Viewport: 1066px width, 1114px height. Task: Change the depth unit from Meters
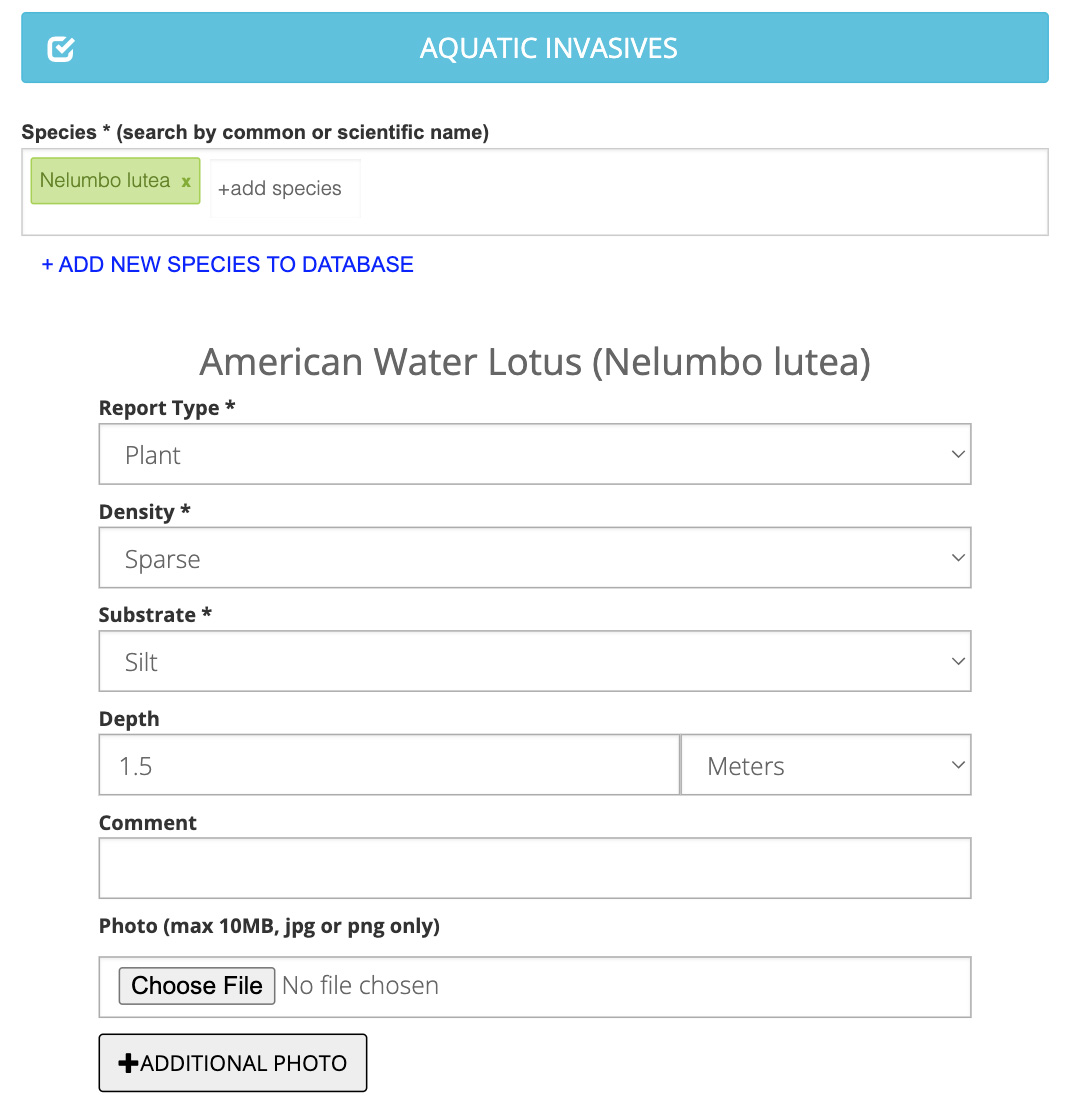[x=825, y=766]
